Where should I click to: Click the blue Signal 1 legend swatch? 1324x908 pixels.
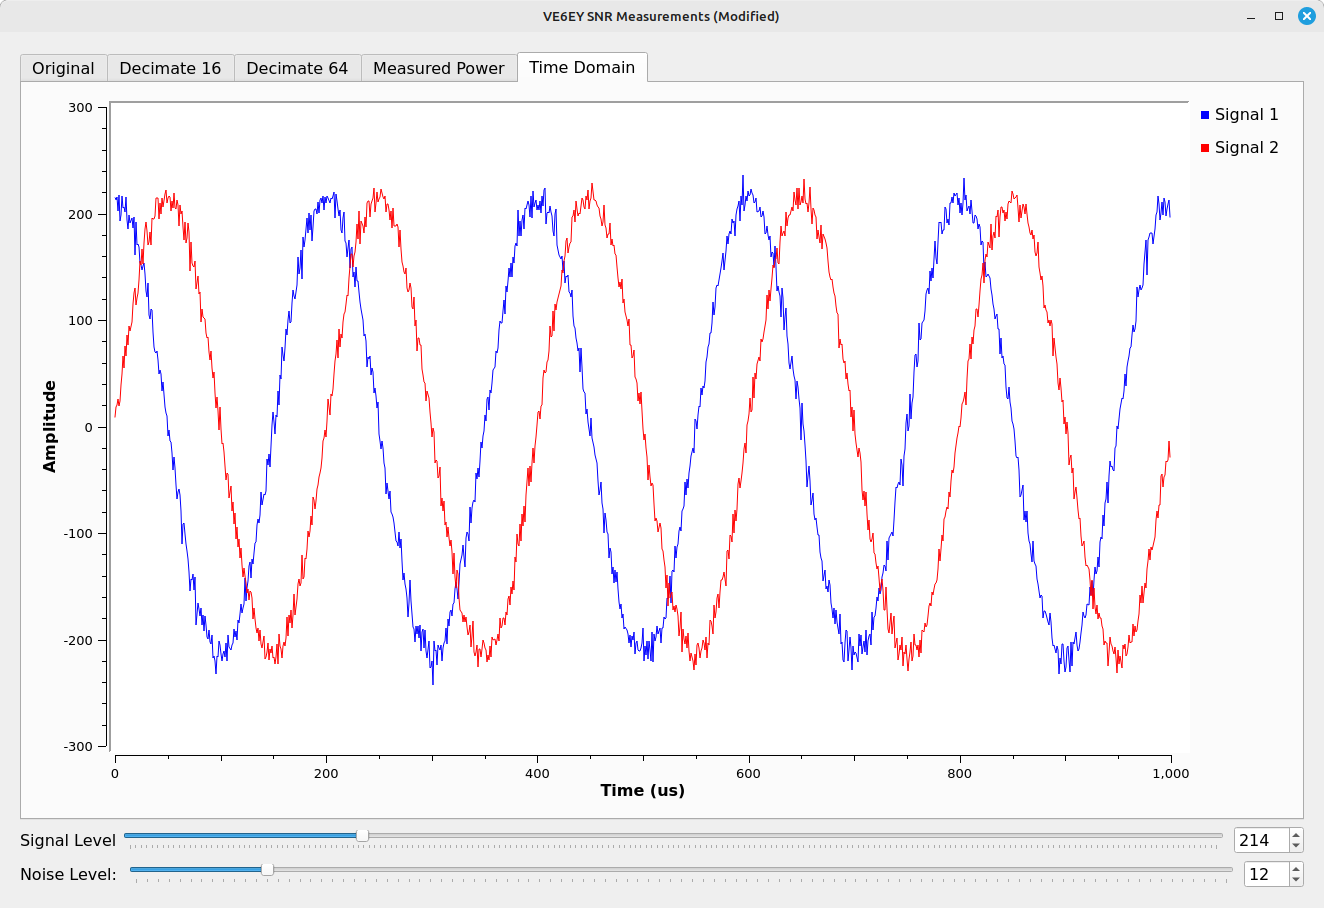1205,115
